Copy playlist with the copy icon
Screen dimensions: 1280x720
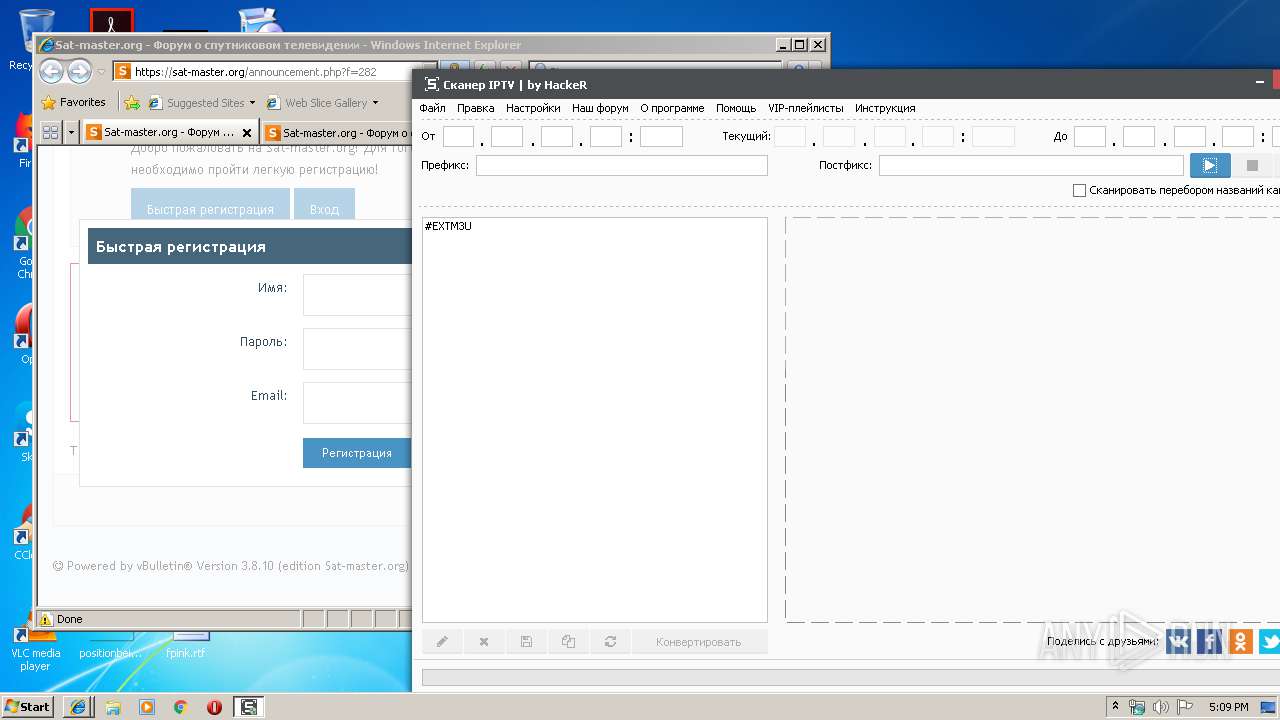click(568, 642)
